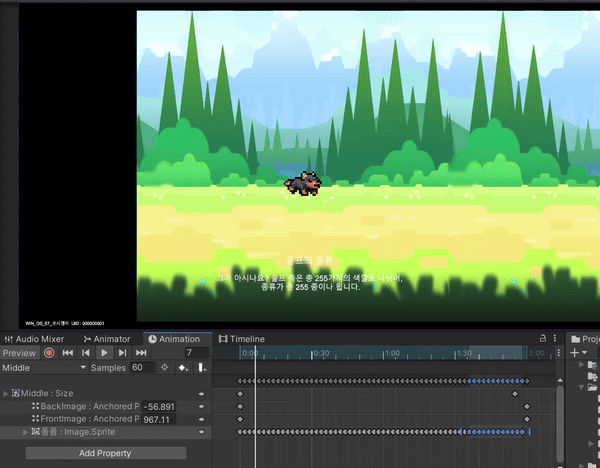Open the Middle animation clip dropdown
The image size is (600, 468).
[44, 368]
